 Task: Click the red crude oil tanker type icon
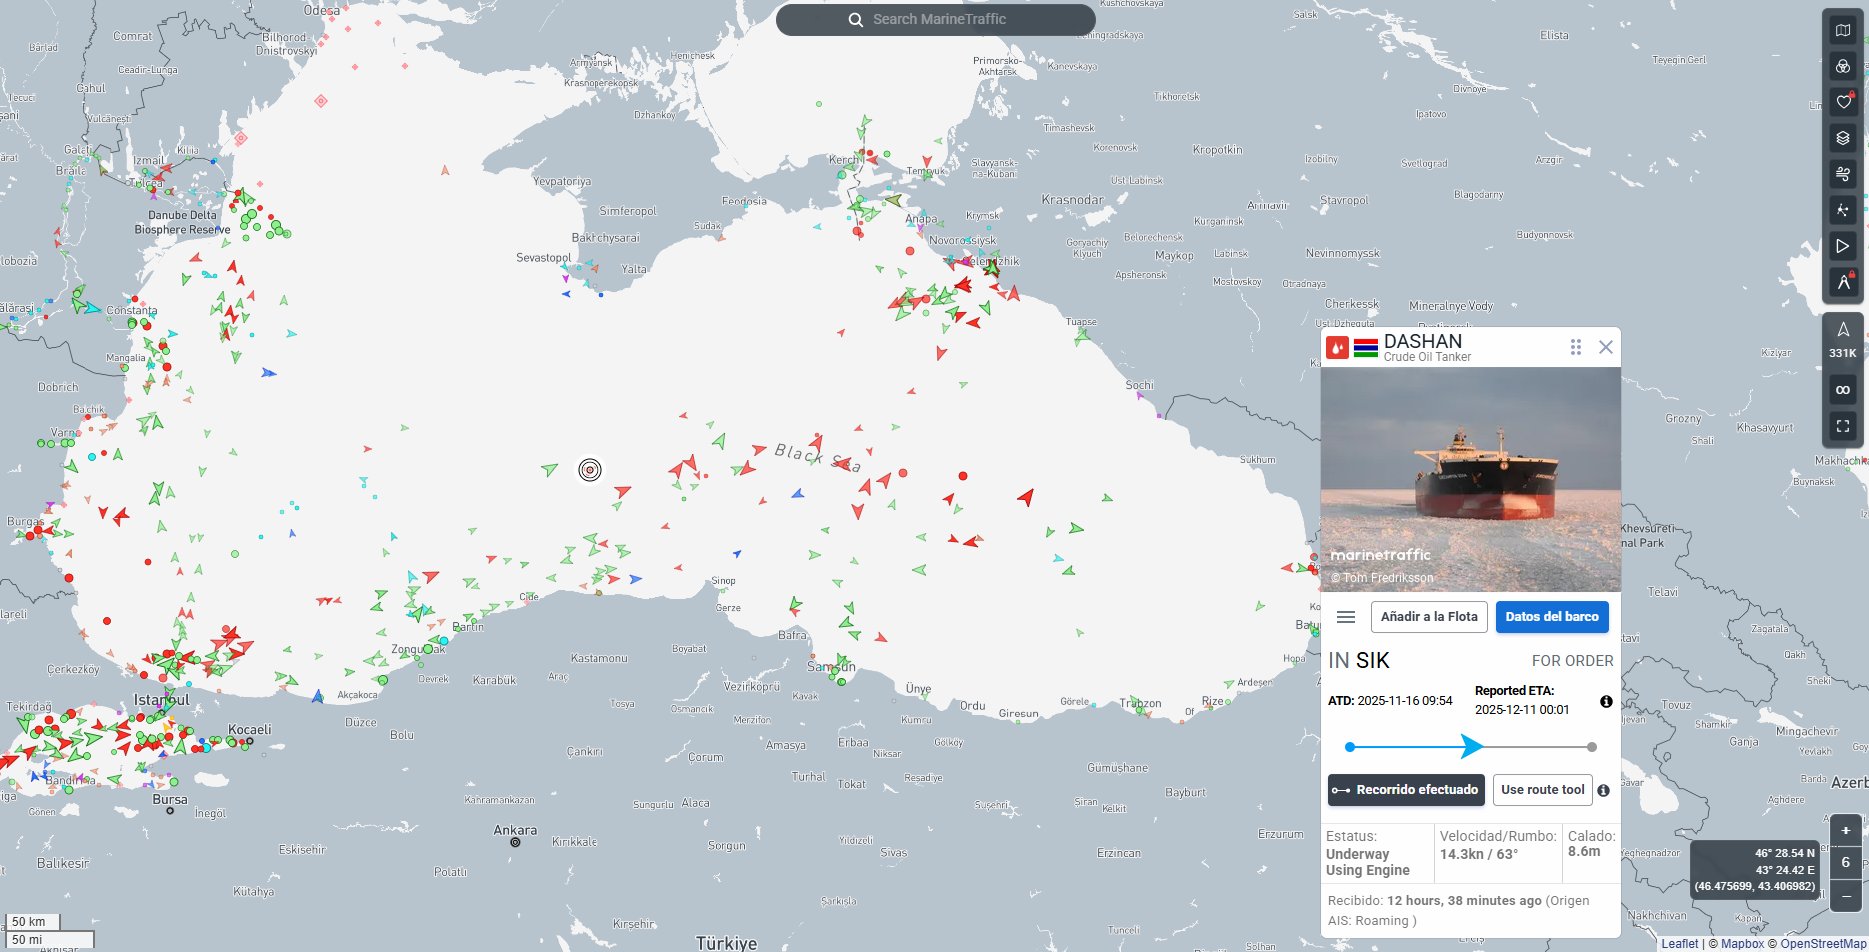(x=1337, y=348)
